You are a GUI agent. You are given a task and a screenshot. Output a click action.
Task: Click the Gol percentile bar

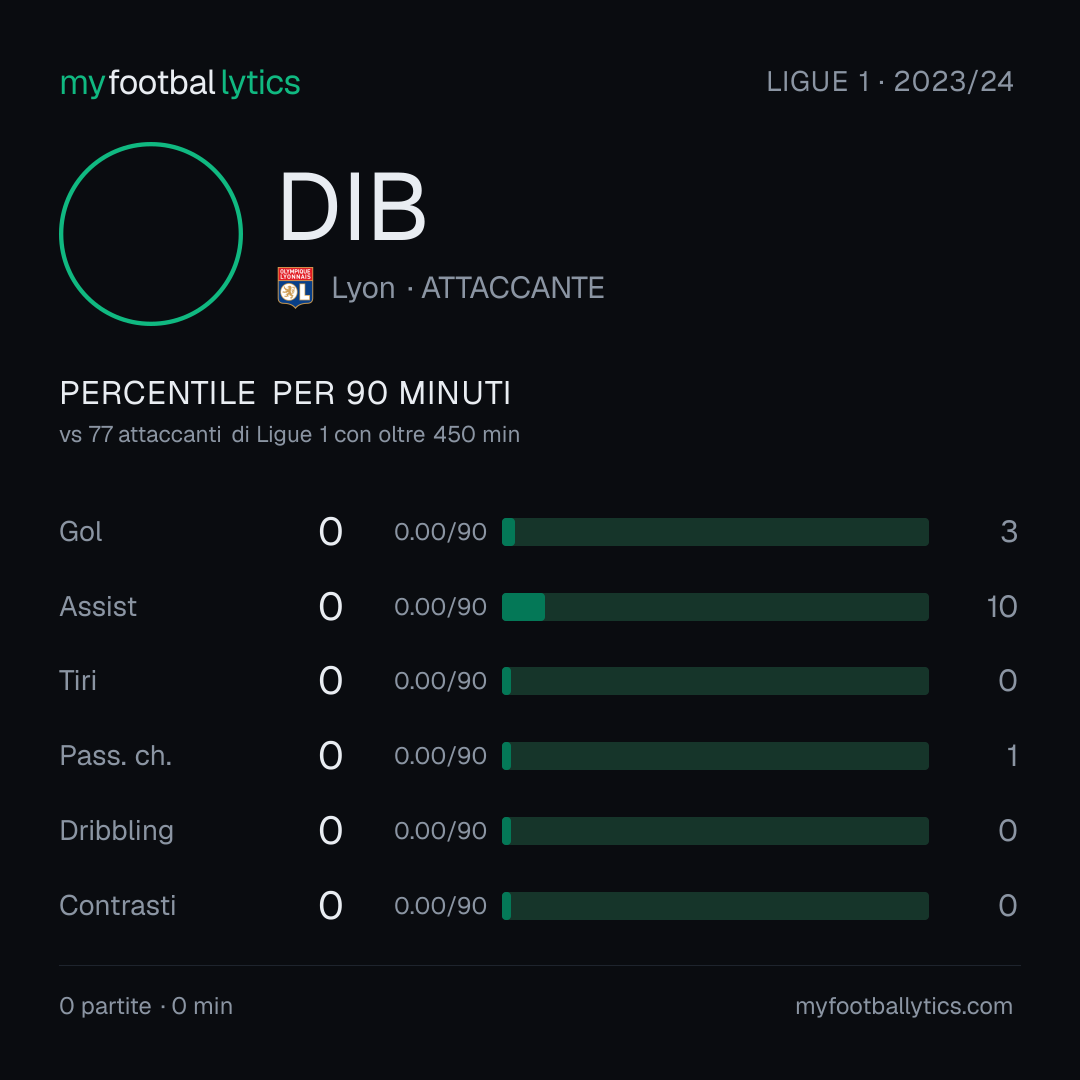pos(715,532)
